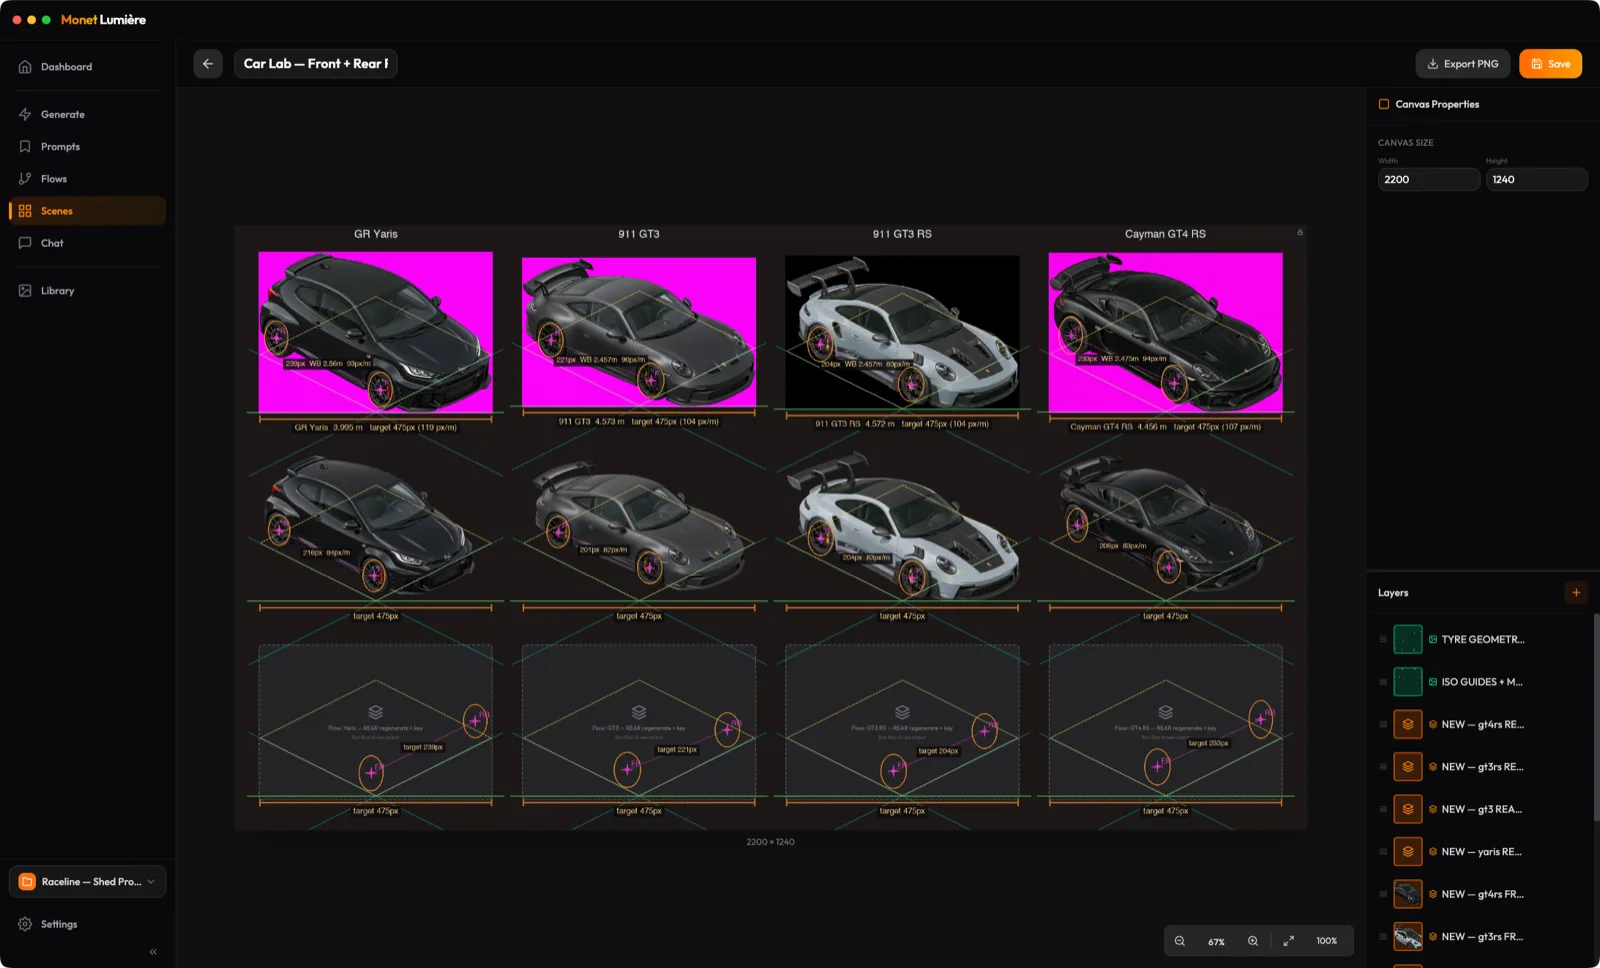This screenshot has width=1600, height=968.
Task: Select the GR Yaris magenta reference image
Action: [375, 332]
